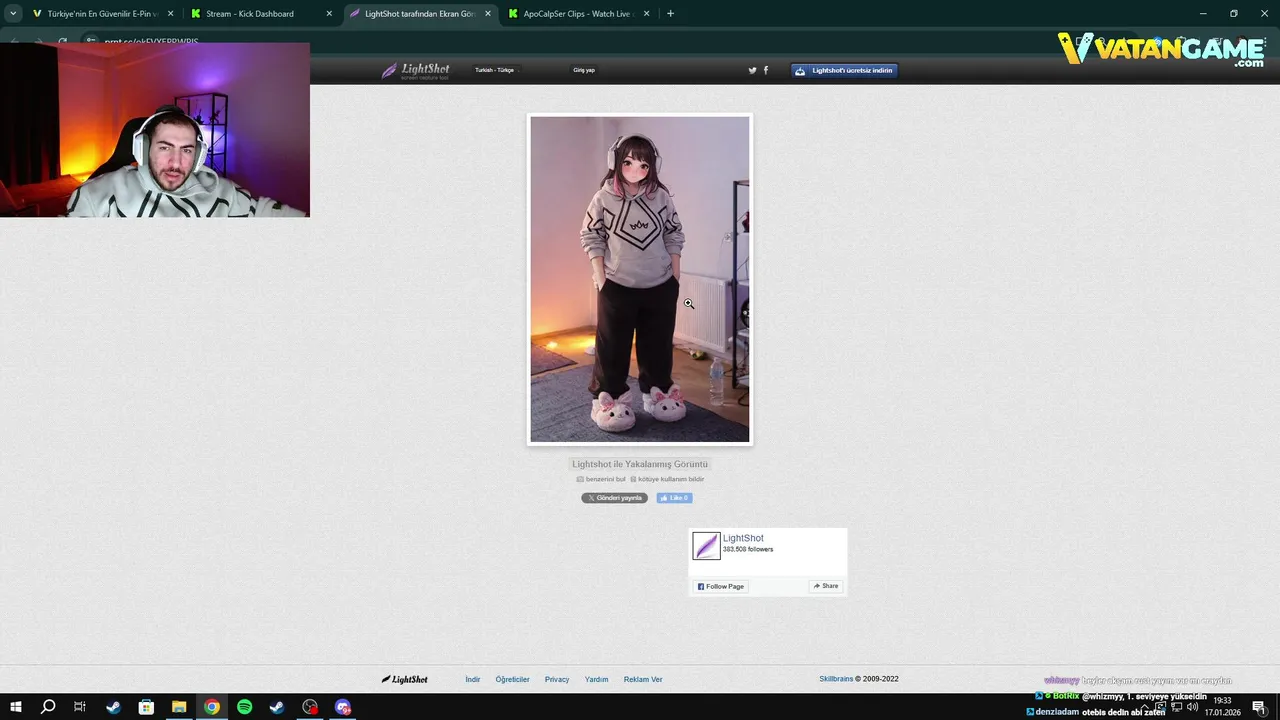The width and height of the screenshot is (1280, 720).
Task: Open the Yardım footer link
Action: click(597, 679)
